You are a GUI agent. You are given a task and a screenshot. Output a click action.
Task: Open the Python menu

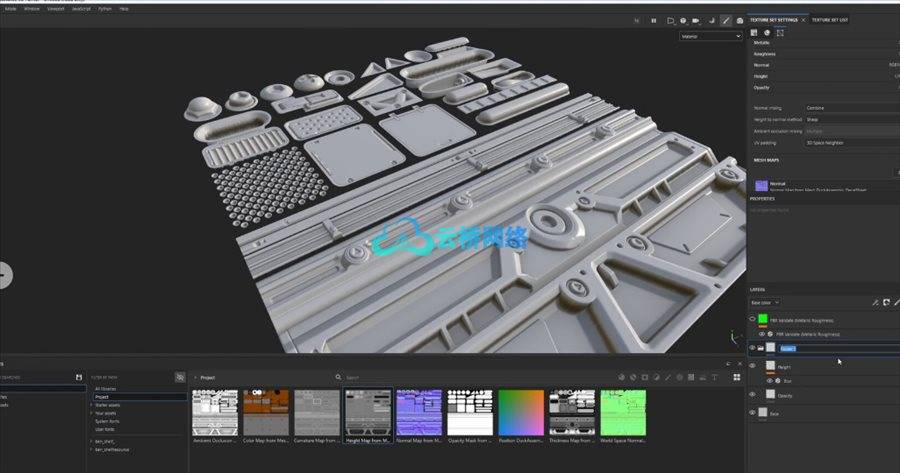coord(104,8)
